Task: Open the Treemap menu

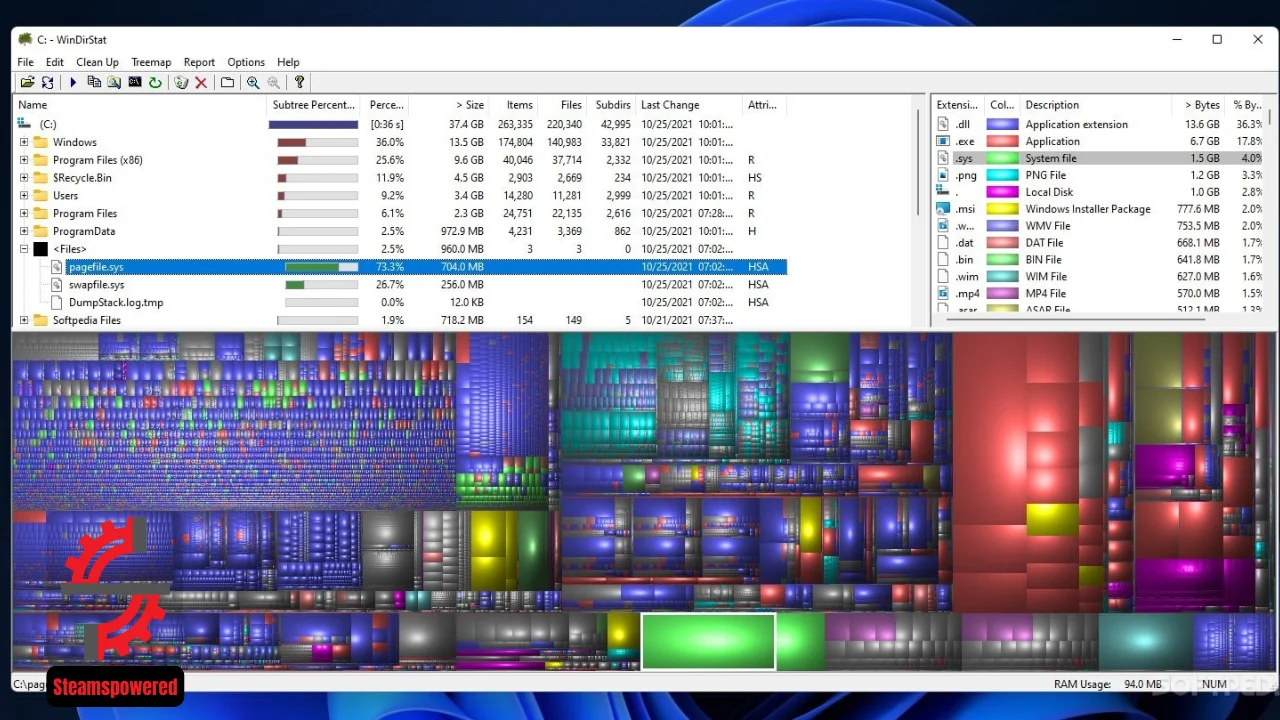Action: coord(151,62)
